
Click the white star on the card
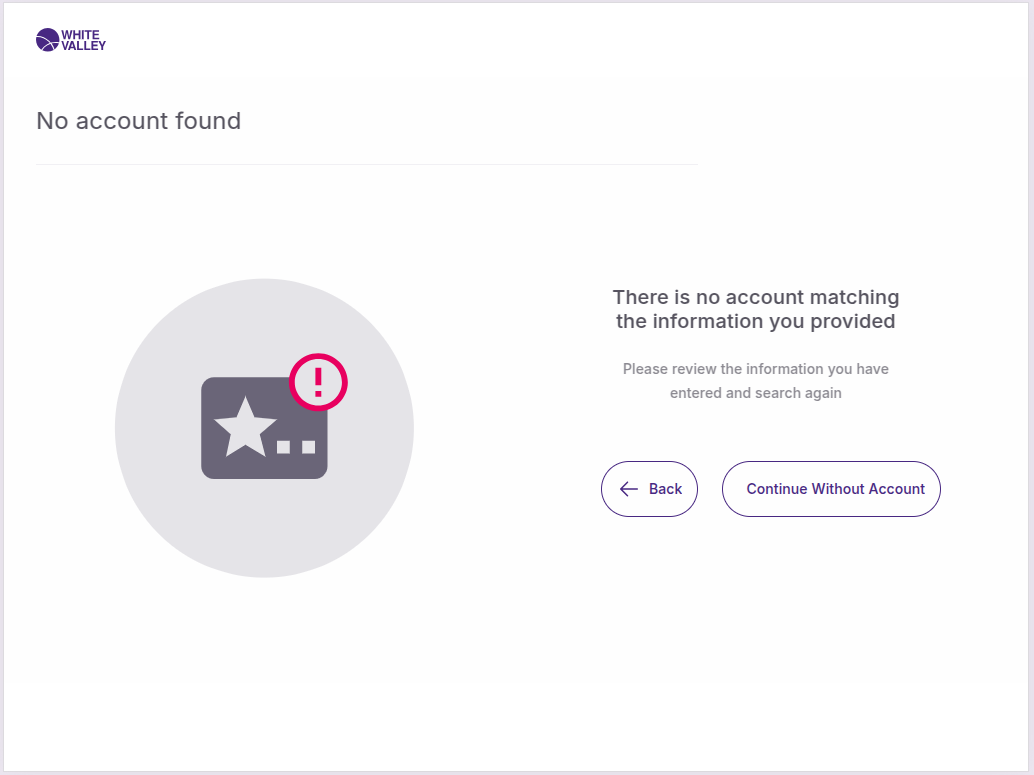(x=245, y=427)
